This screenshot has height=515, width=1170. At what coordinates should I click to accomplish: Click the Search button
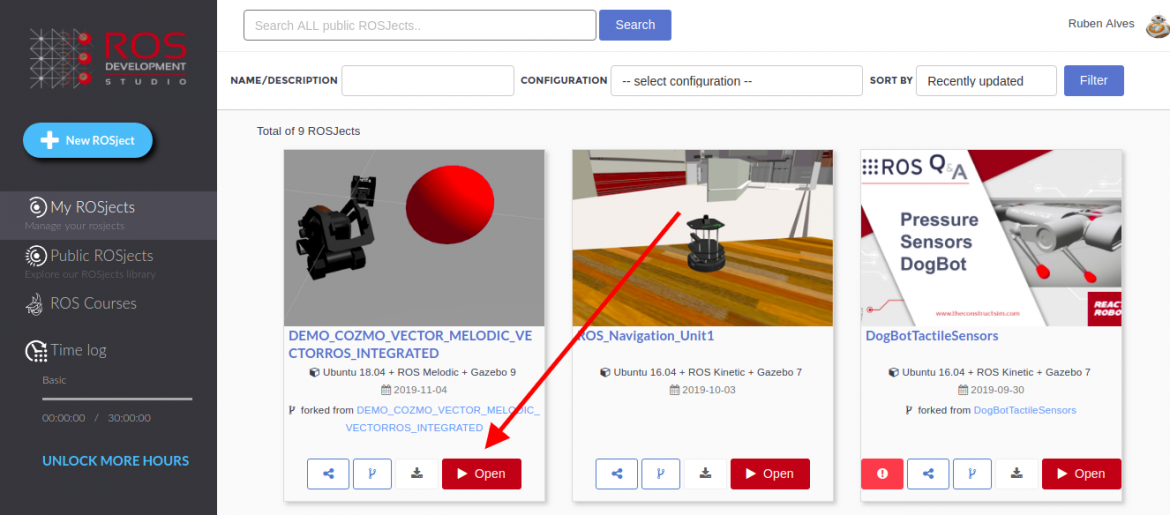pyautogui.click(x=635, y=25)
